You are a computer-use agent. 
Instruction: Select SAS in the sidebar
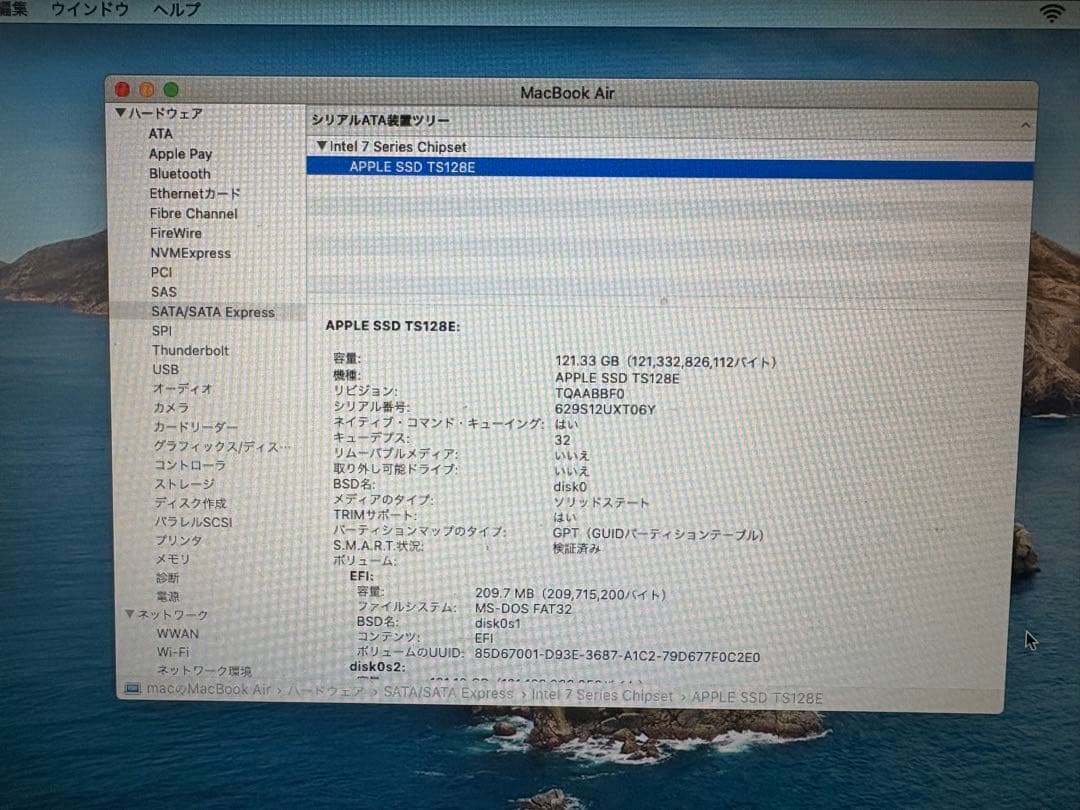(164, 291)
